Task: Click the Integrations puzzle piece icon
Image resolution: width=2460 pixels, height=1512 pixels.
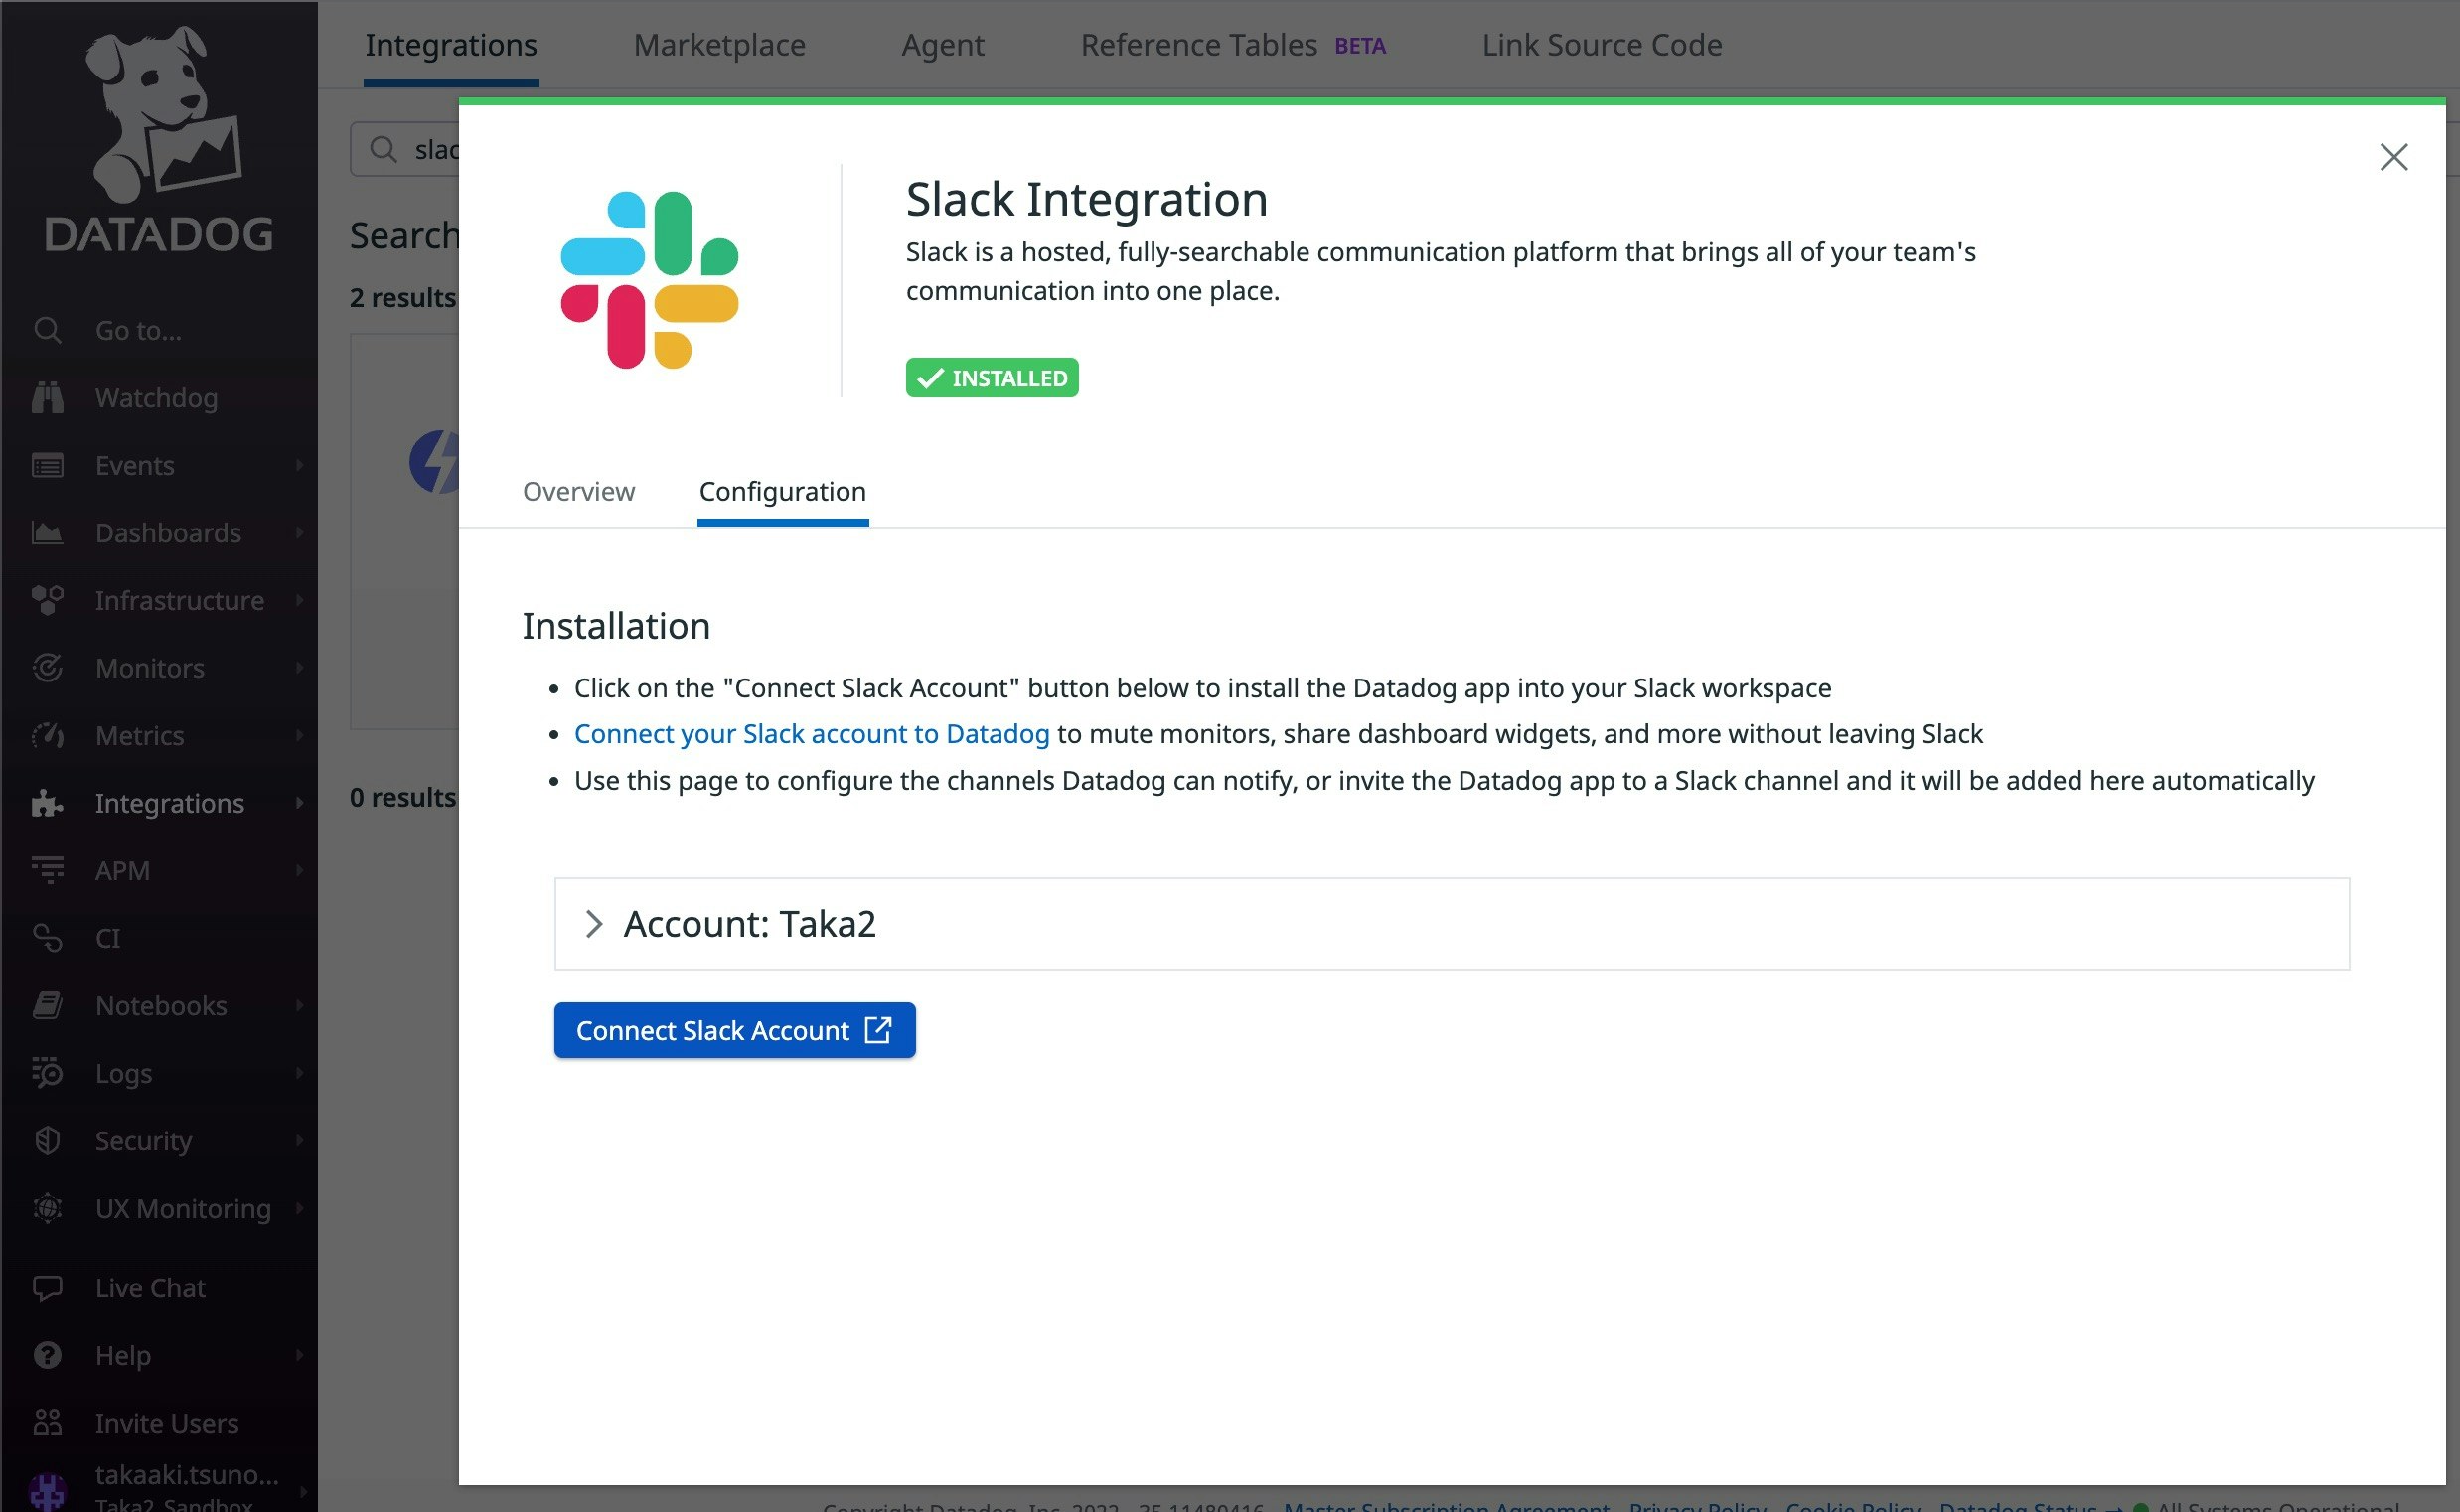Action: 47,803
